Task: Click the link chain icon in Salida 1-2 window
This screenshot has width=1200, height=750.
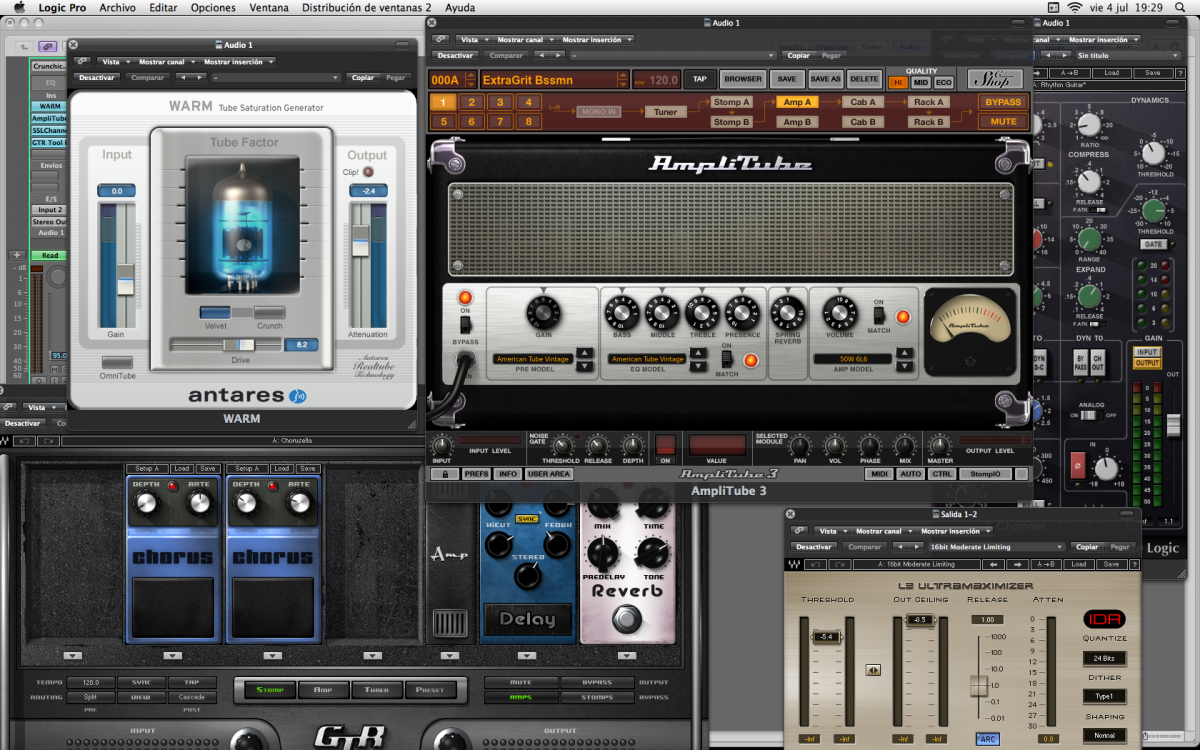Action: pos(797,531)
